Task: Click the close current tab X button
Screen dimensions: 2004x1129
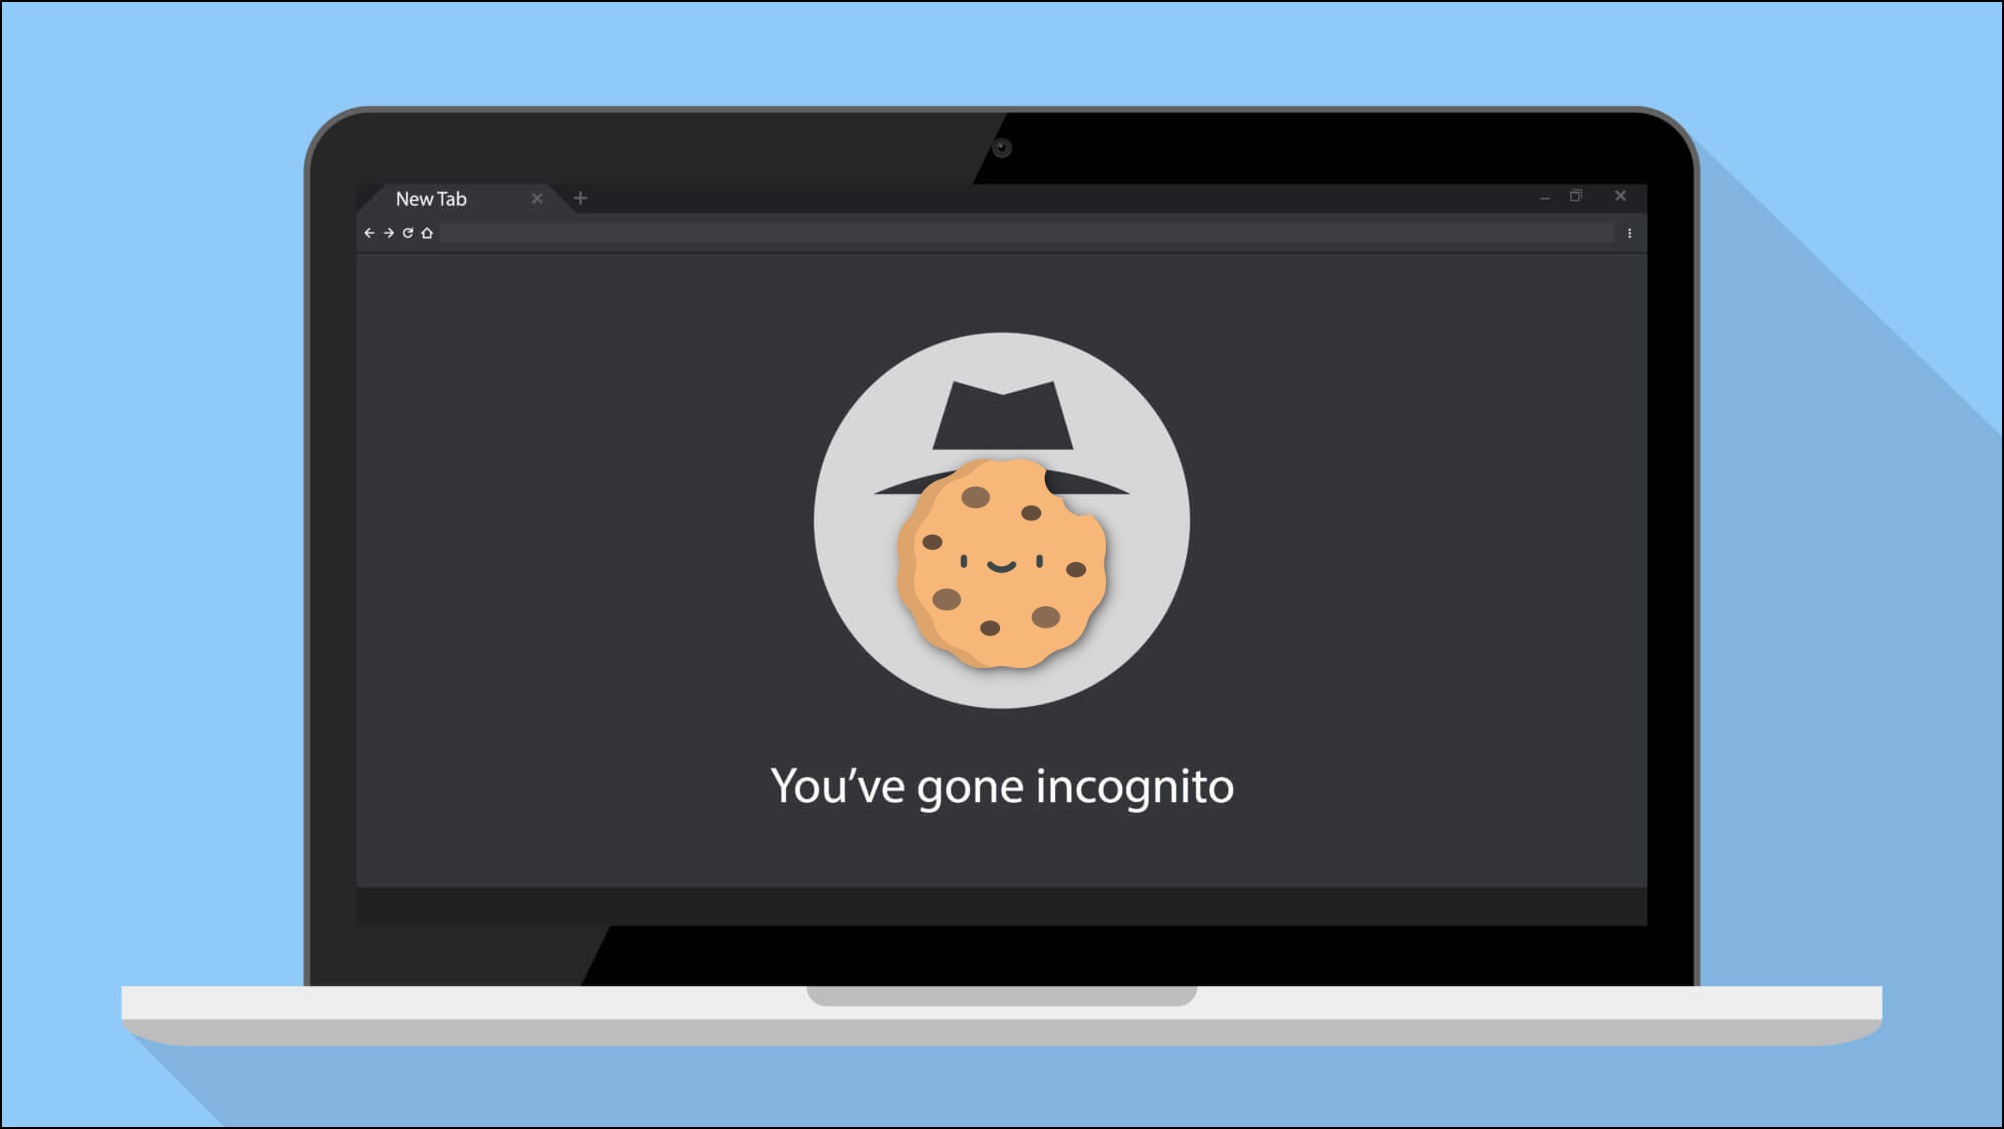Action: (x=540, y=198)
